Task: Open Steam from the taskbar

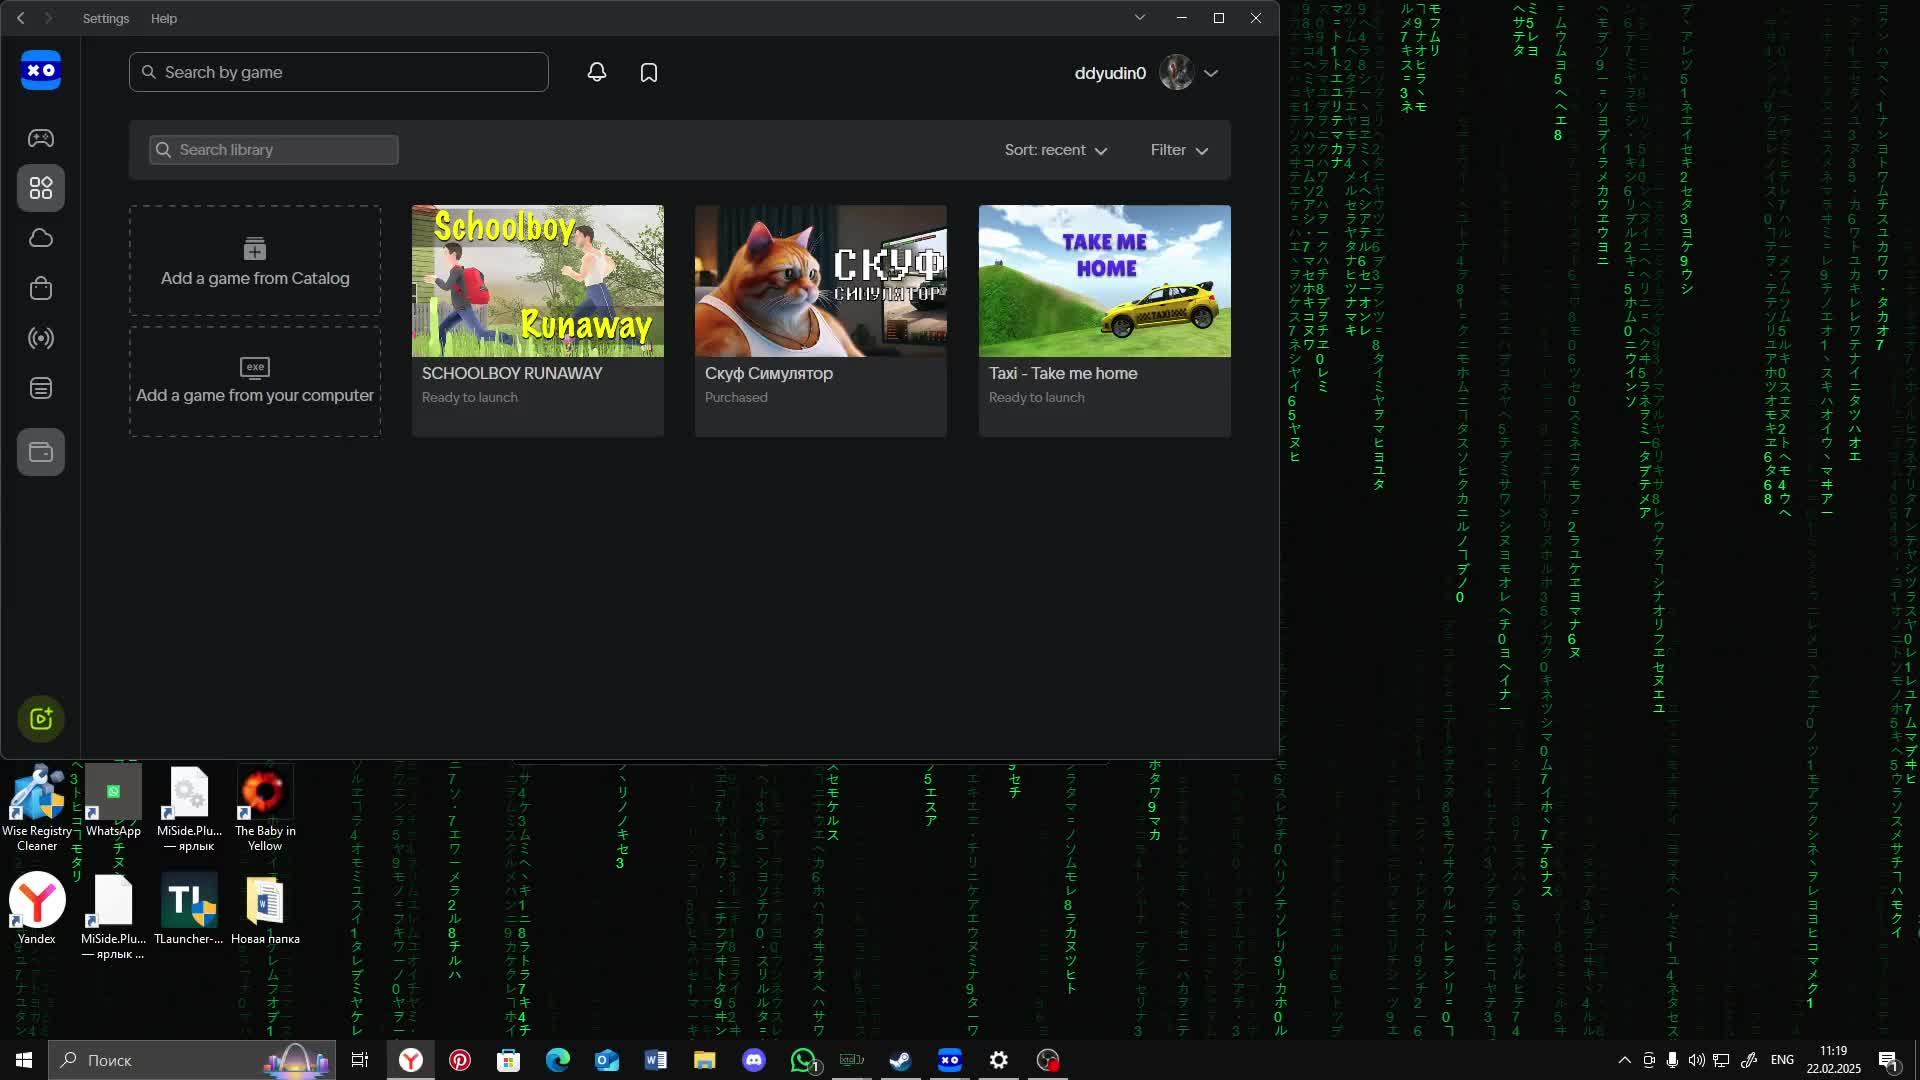Action: coord(901,1060)
